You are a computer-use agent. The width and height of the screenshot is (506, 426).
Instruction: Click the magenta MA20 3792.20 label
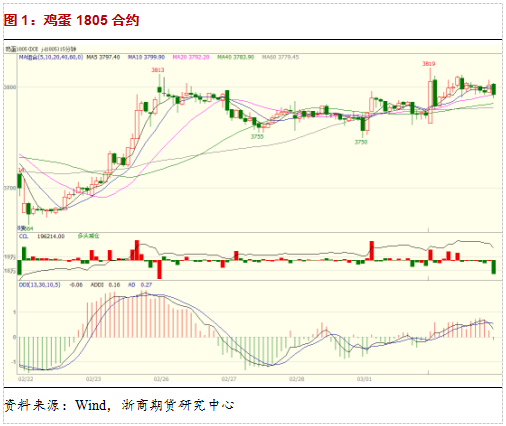pos(191,57)
